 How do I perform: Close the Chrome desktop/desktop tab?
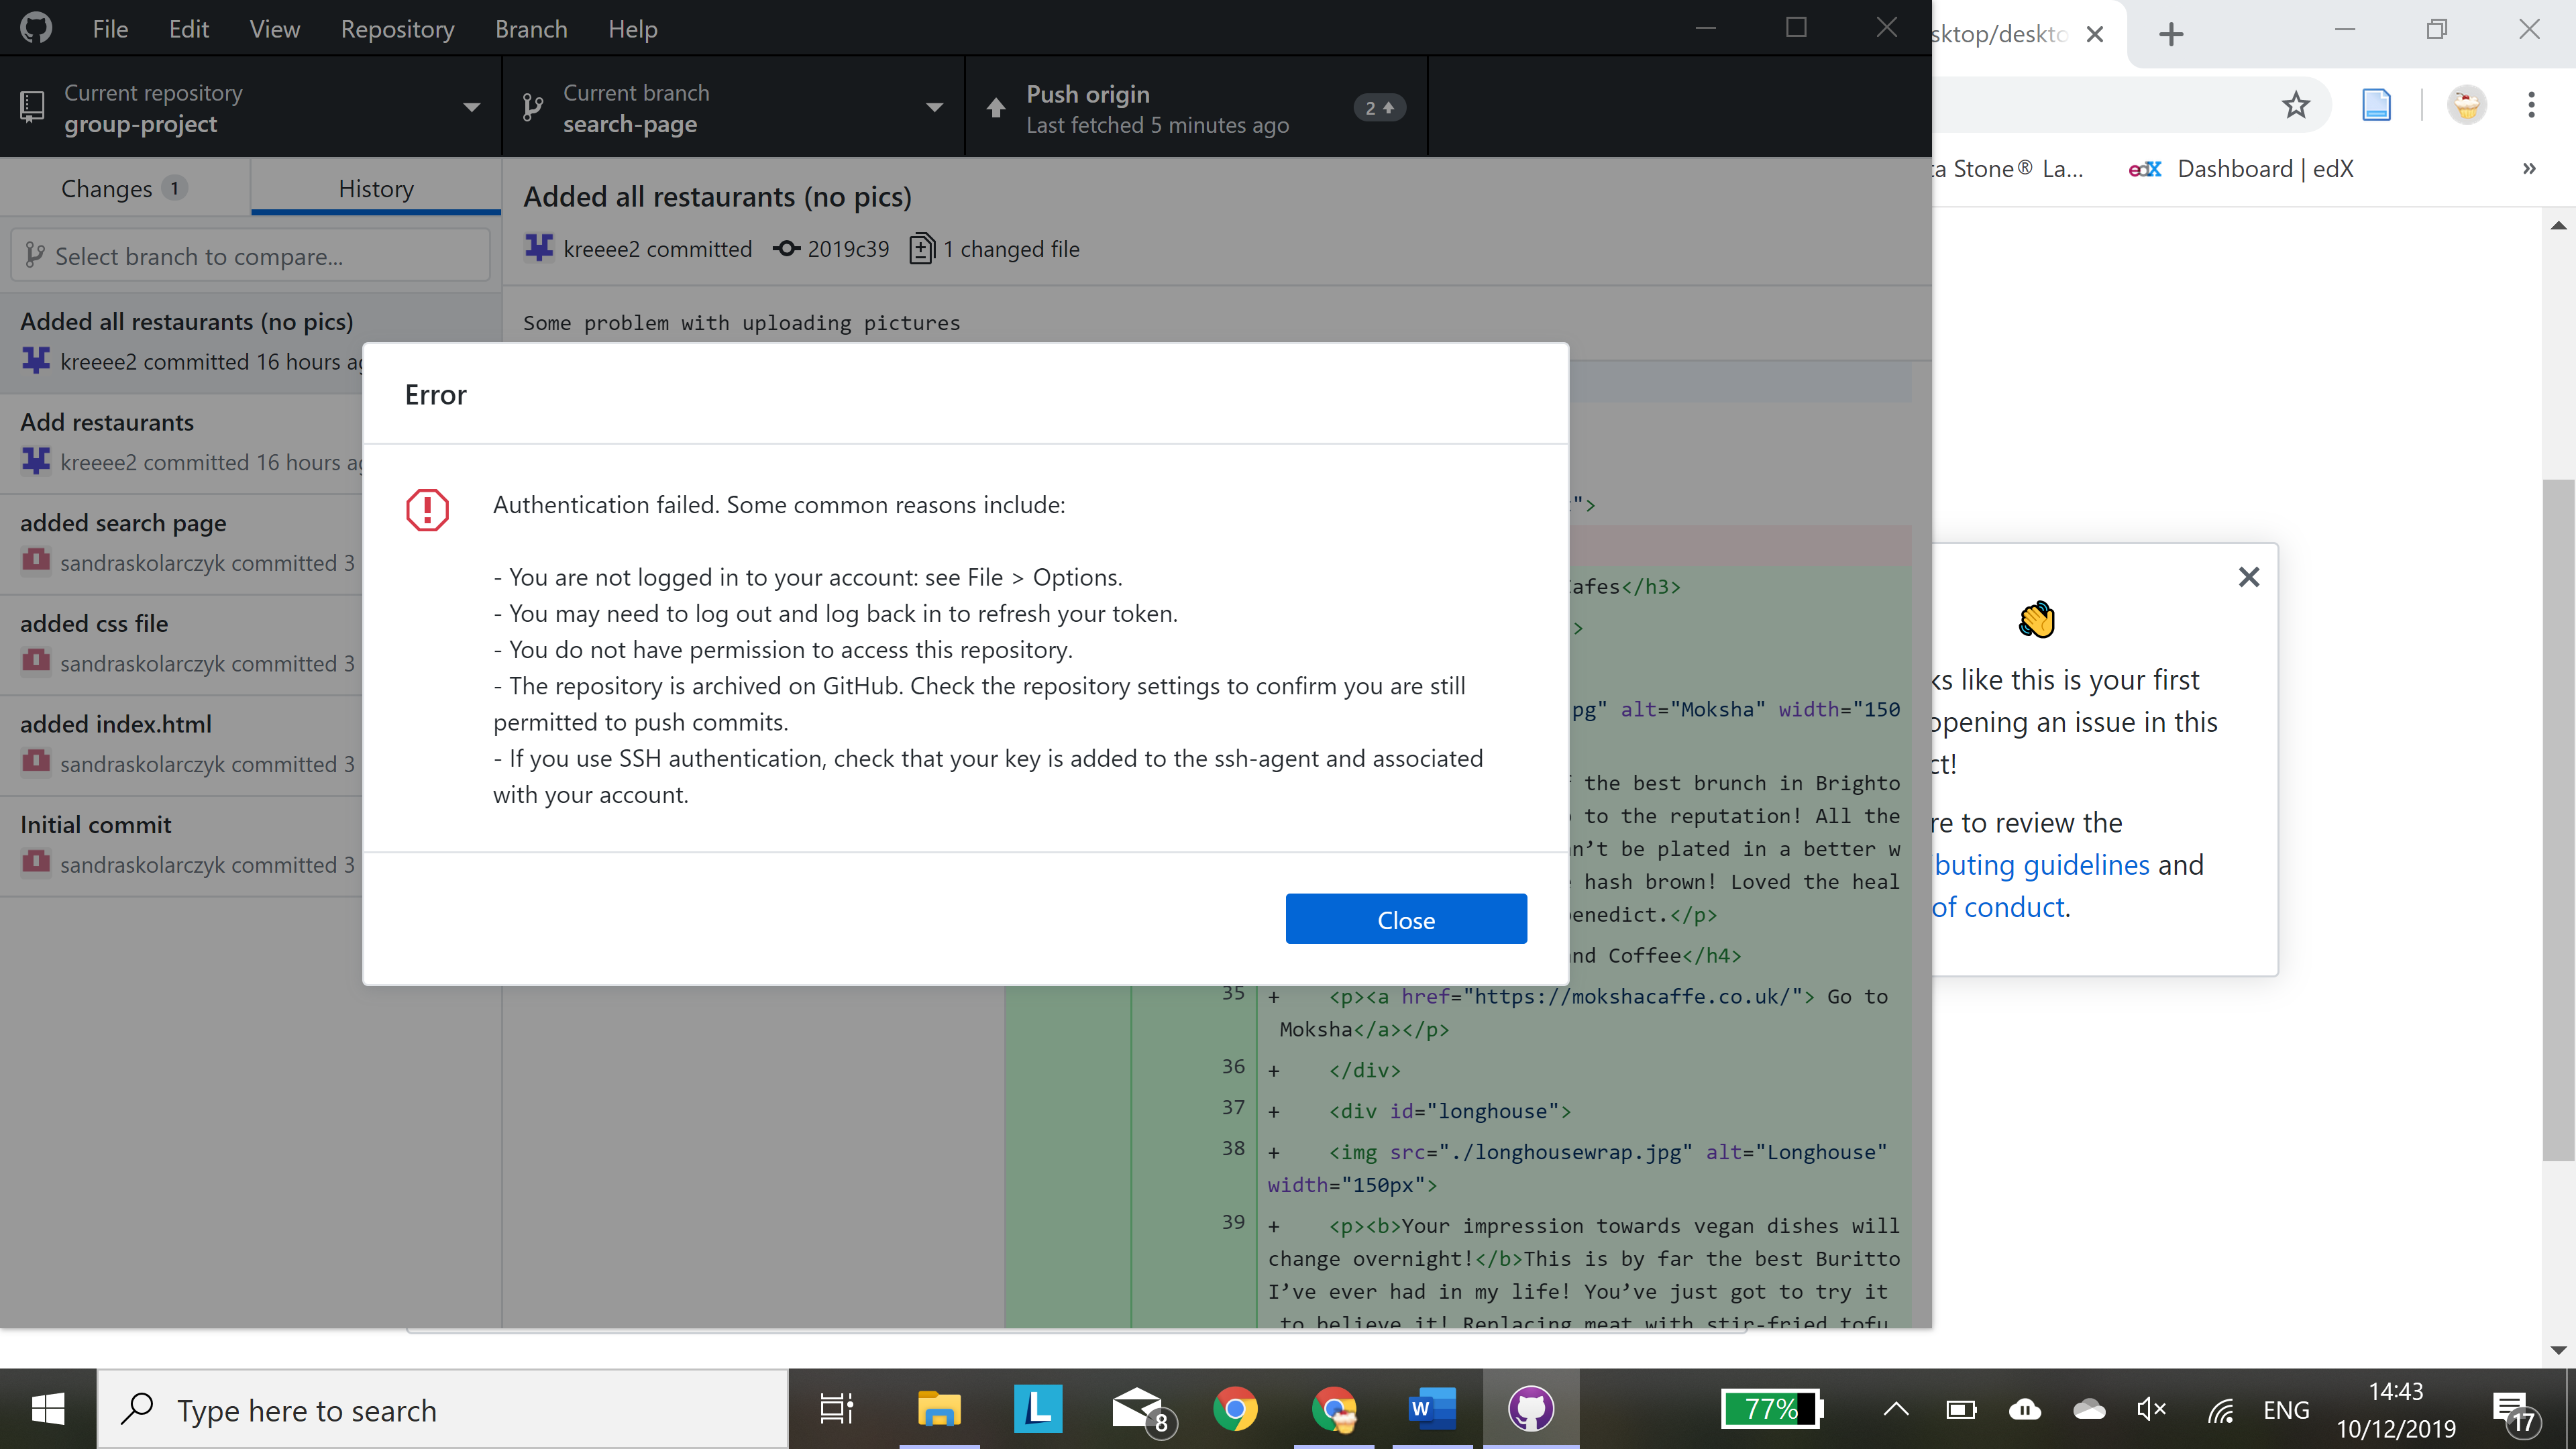(2095, 34)
